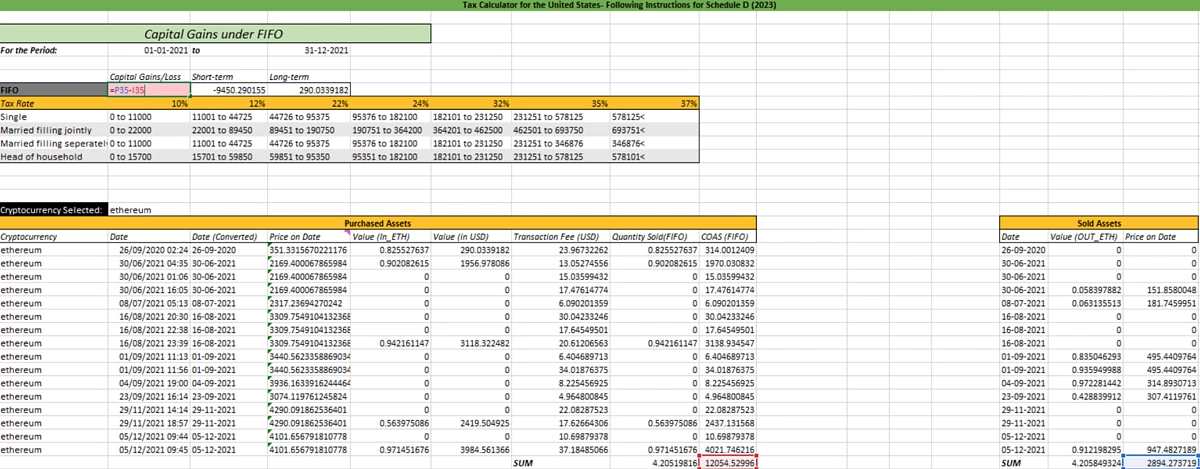
Task: Click the Long-term value 290.0339182 under FIFO
Action: (308, 89)
